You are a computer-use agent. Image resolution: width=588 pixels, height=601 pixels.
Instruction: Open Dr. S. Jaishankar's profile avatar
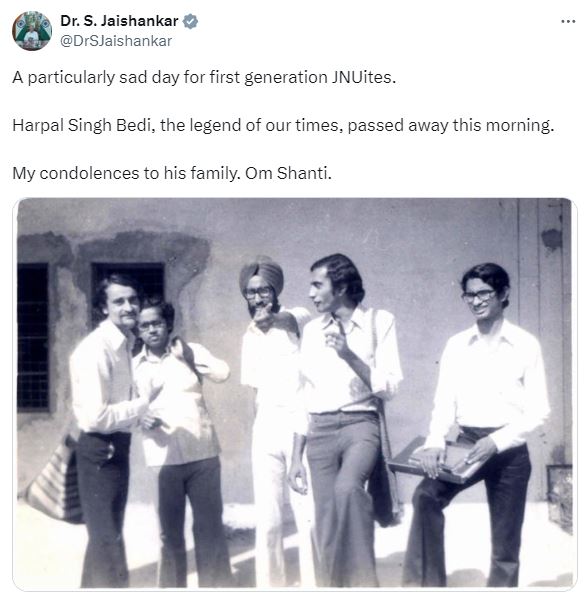click(x=32, y=31)
